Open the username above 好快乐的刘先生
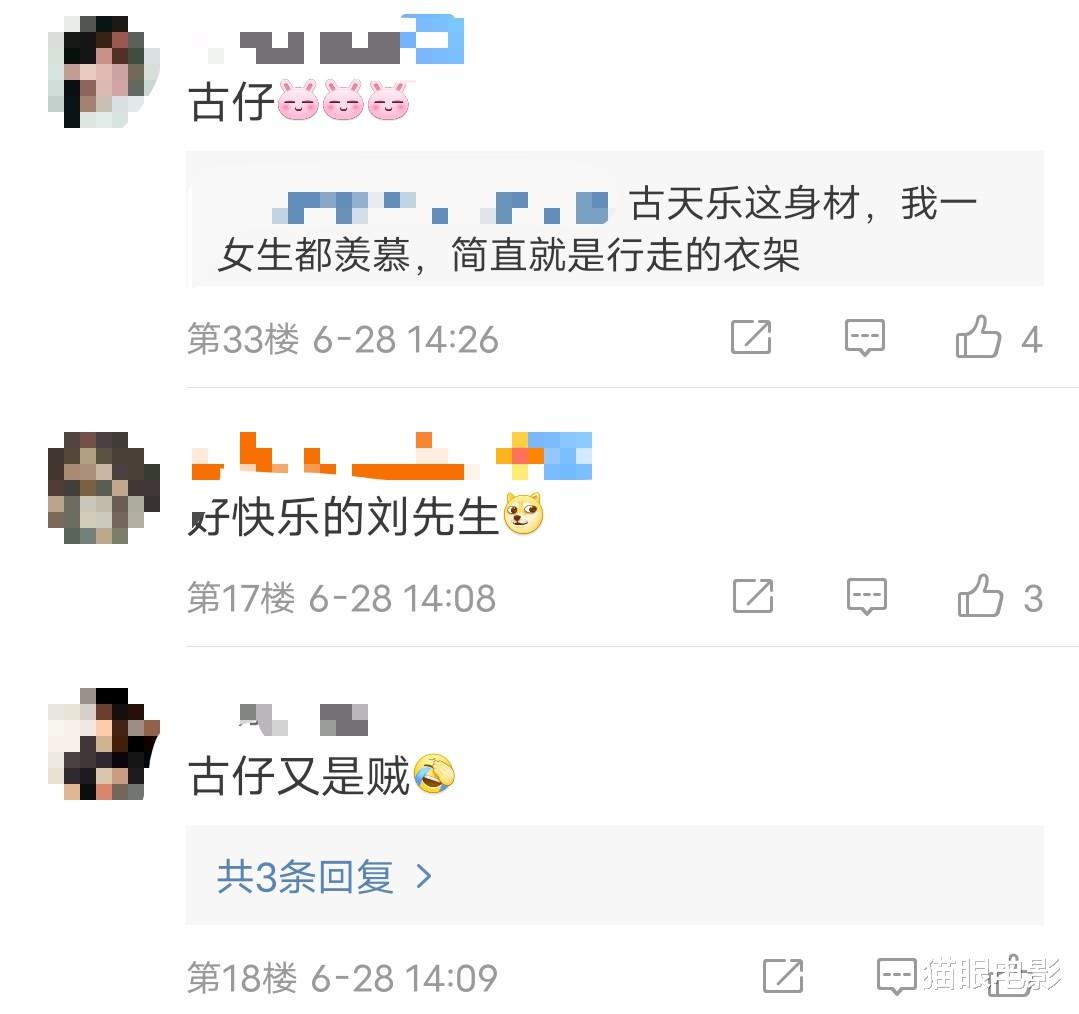The width and height of the screenshot is (1079, 1014). pyautogui.click(x=391, y=455)
